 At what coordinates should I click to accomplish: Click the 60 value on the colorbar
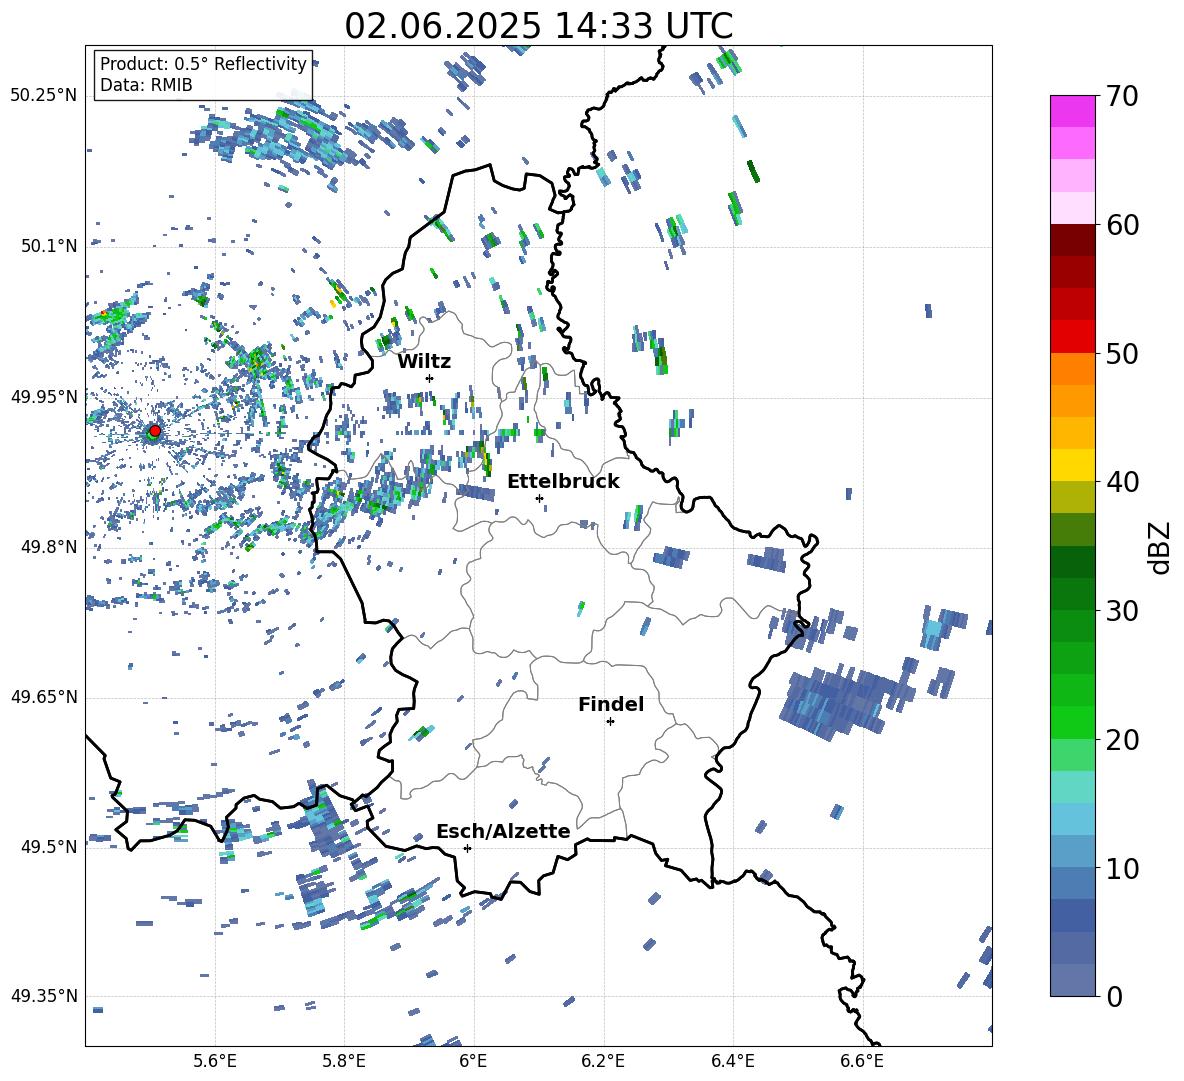click(x=1122, y=225)
